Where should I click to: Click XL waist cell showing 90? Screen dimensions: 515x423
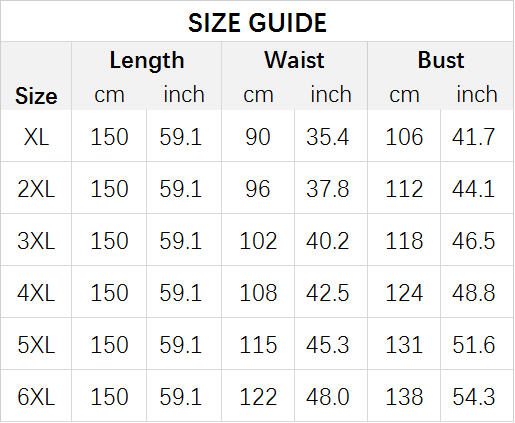point(258,137)
